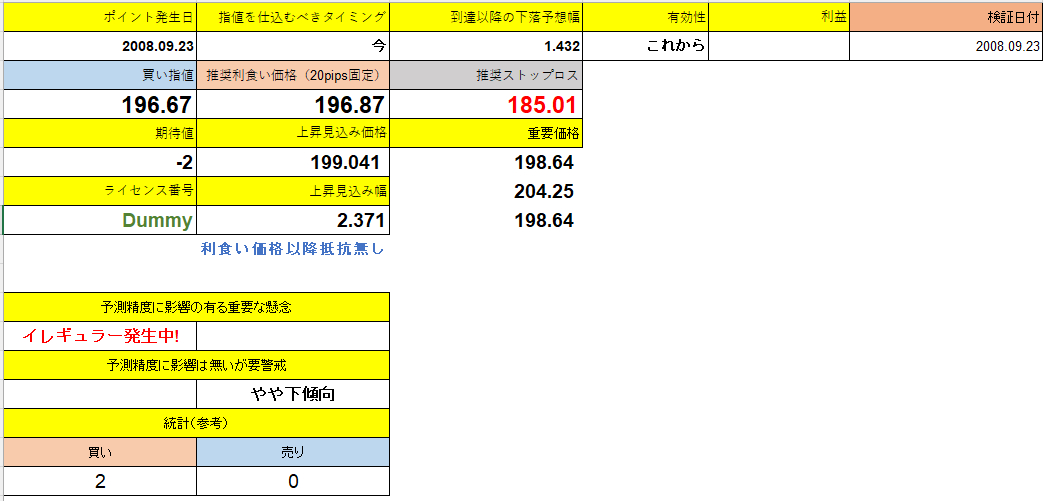This screenshot has width=1043, height=501.
Task: Select the 1.432 value cell
Action: (x=486, y=47)
